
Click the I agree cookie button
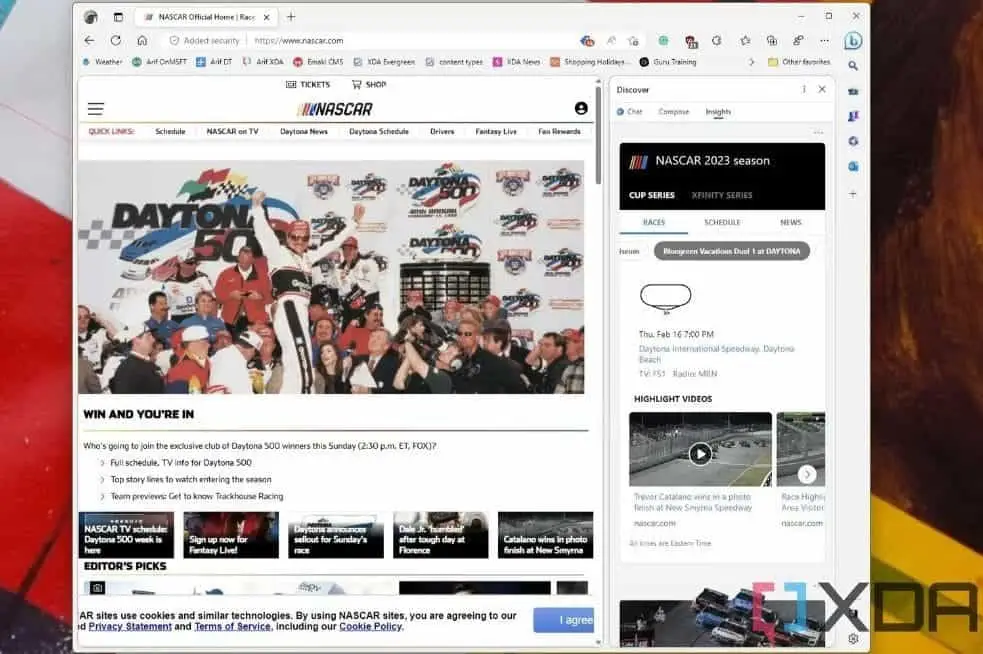click(564, 620)
